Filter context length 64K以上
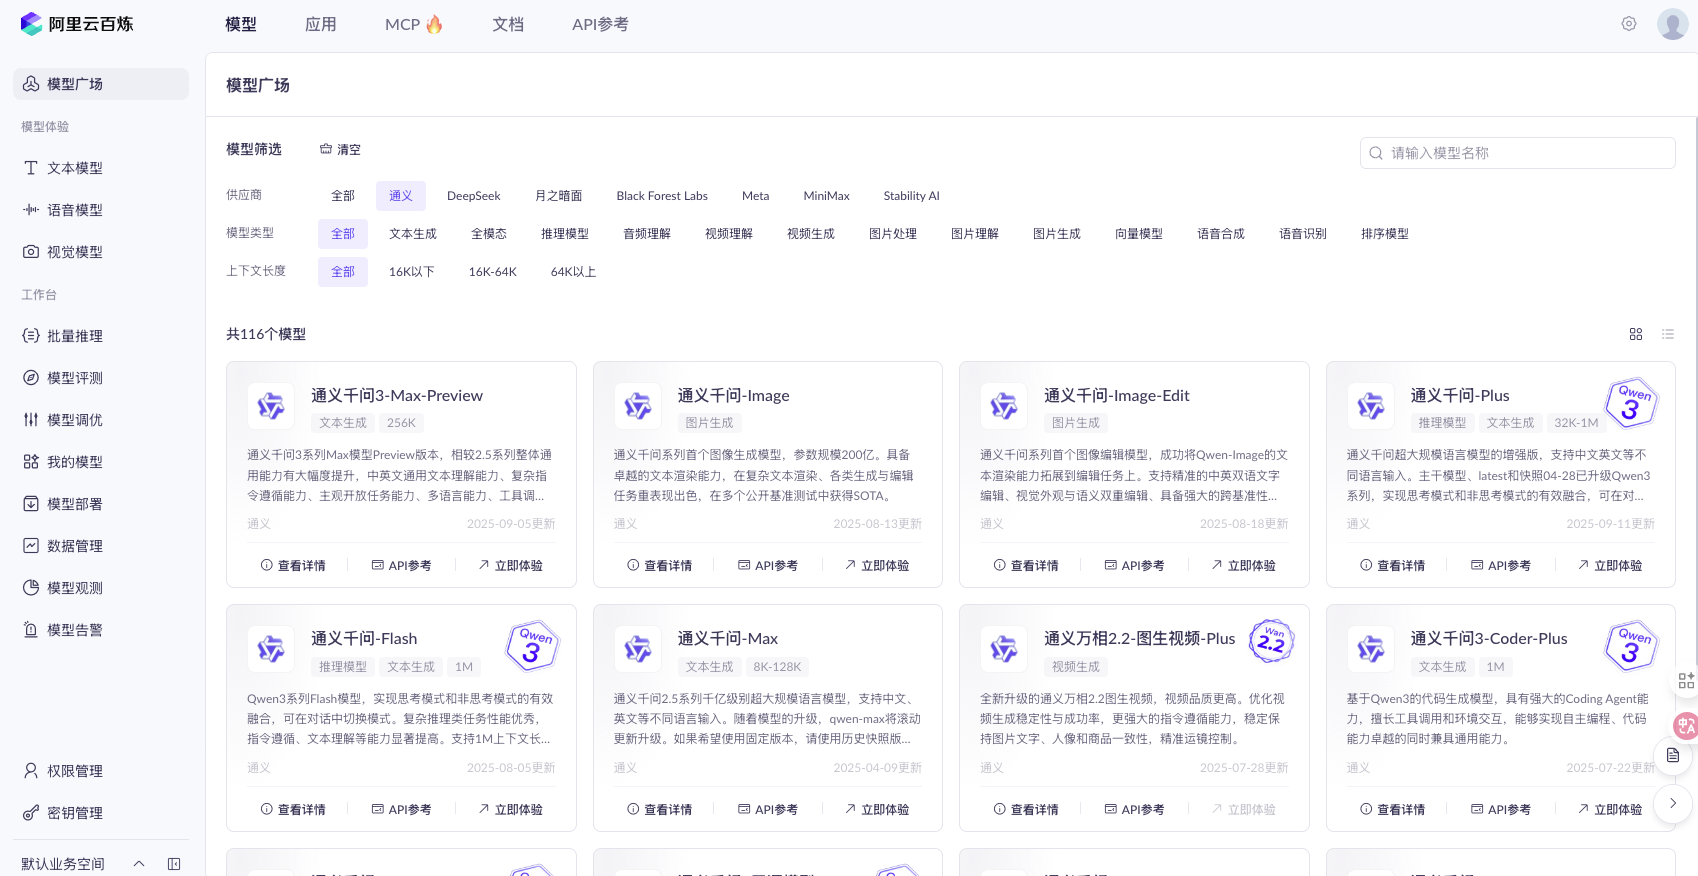 coord(574,272)
